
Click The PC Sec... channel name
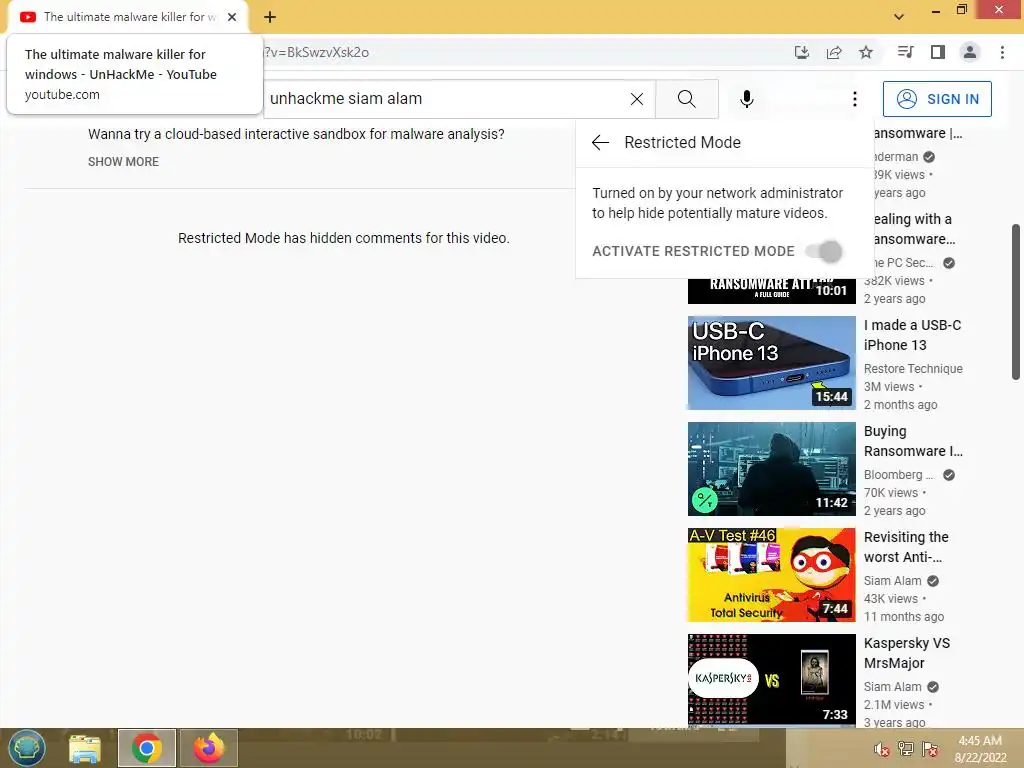(x=904, y=263)
